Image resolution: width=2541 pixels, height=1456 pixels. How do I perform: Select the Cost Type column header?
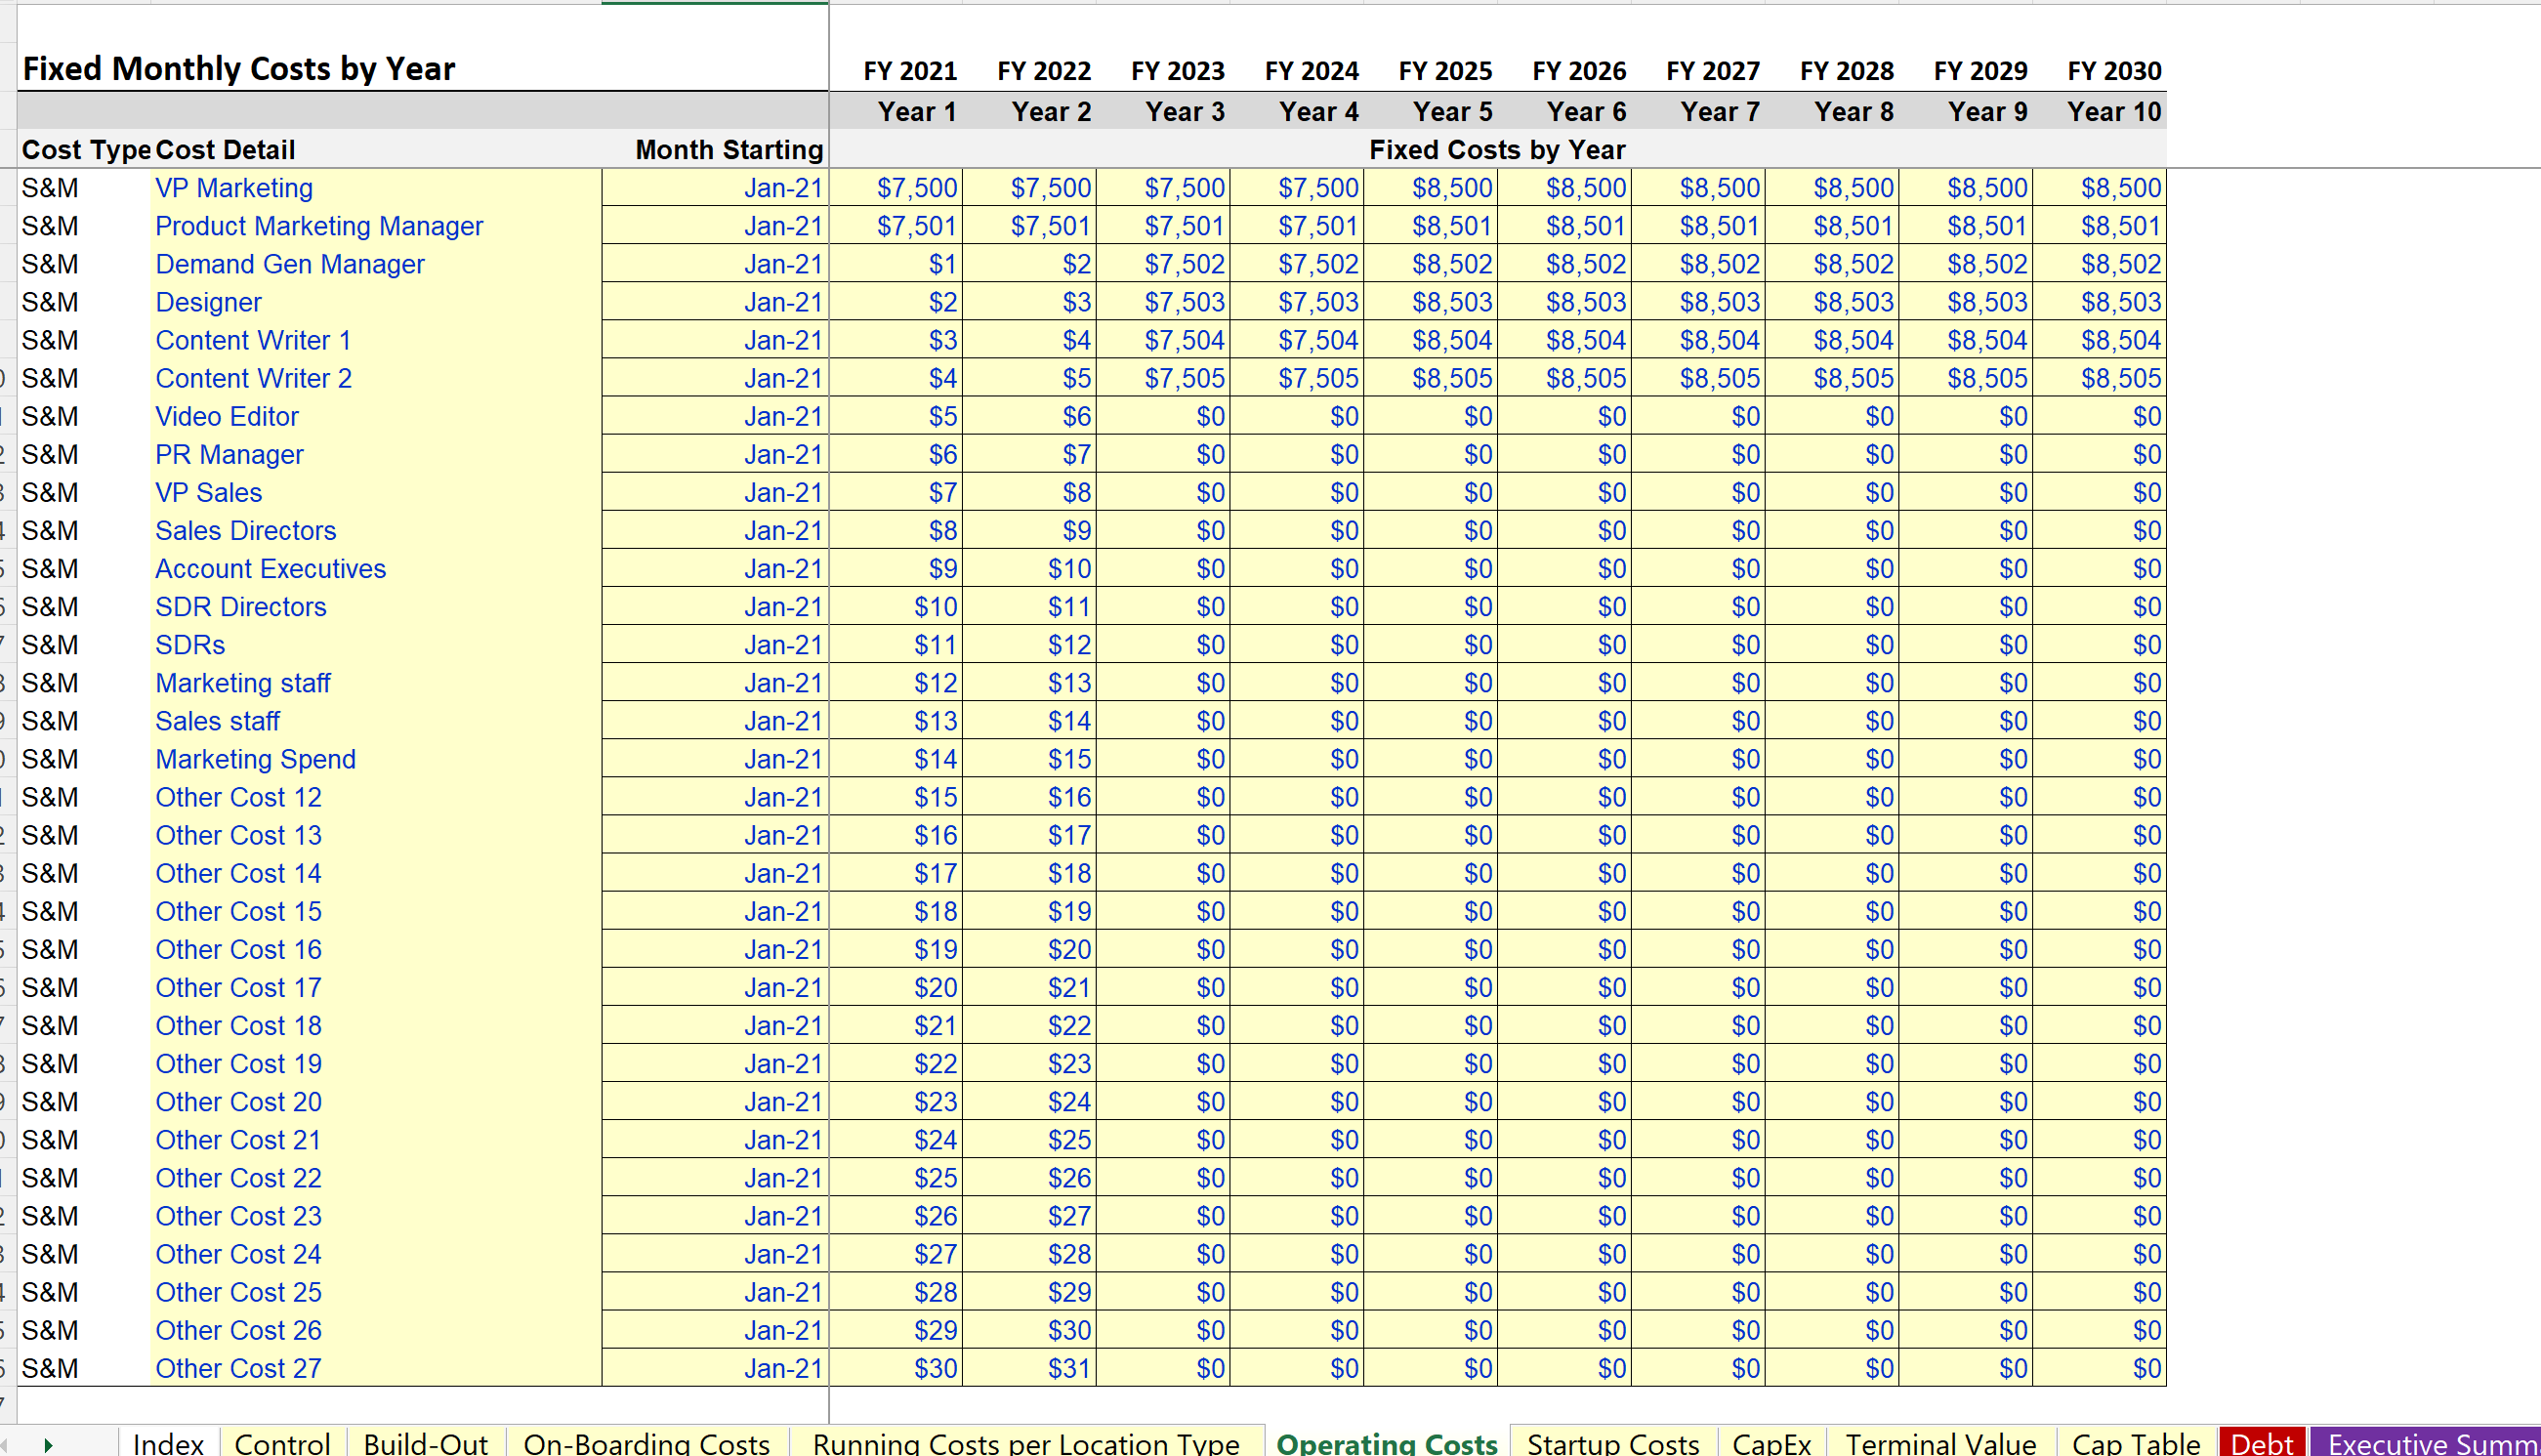[x=86, y=150]
